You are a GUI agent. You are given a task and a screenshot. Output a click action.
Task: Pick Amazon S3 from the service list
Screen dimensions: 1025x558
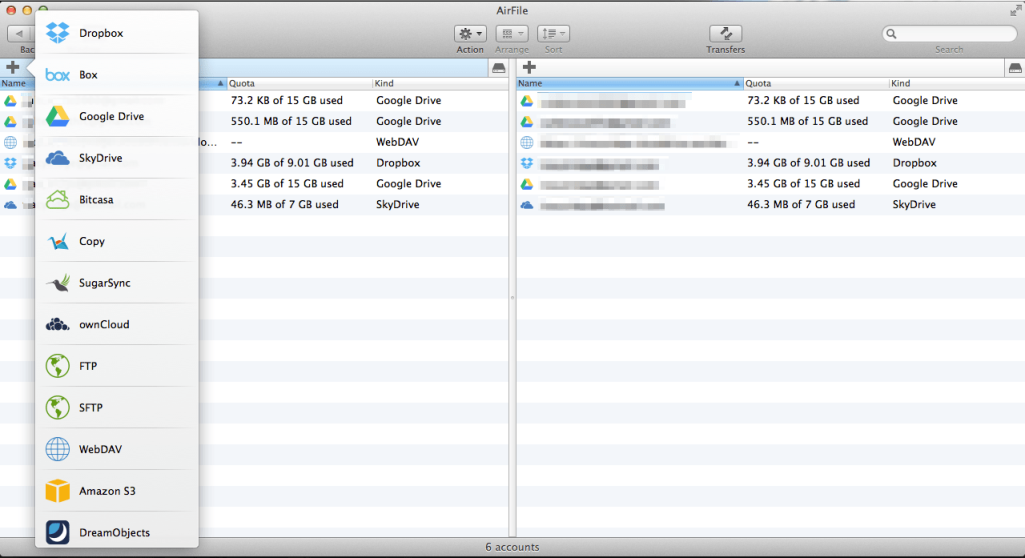tap(116, 491)
